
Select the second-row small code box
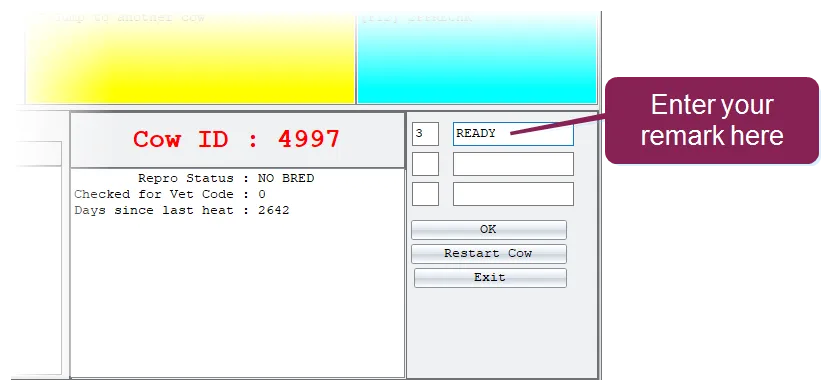click(x=425, y=164)
